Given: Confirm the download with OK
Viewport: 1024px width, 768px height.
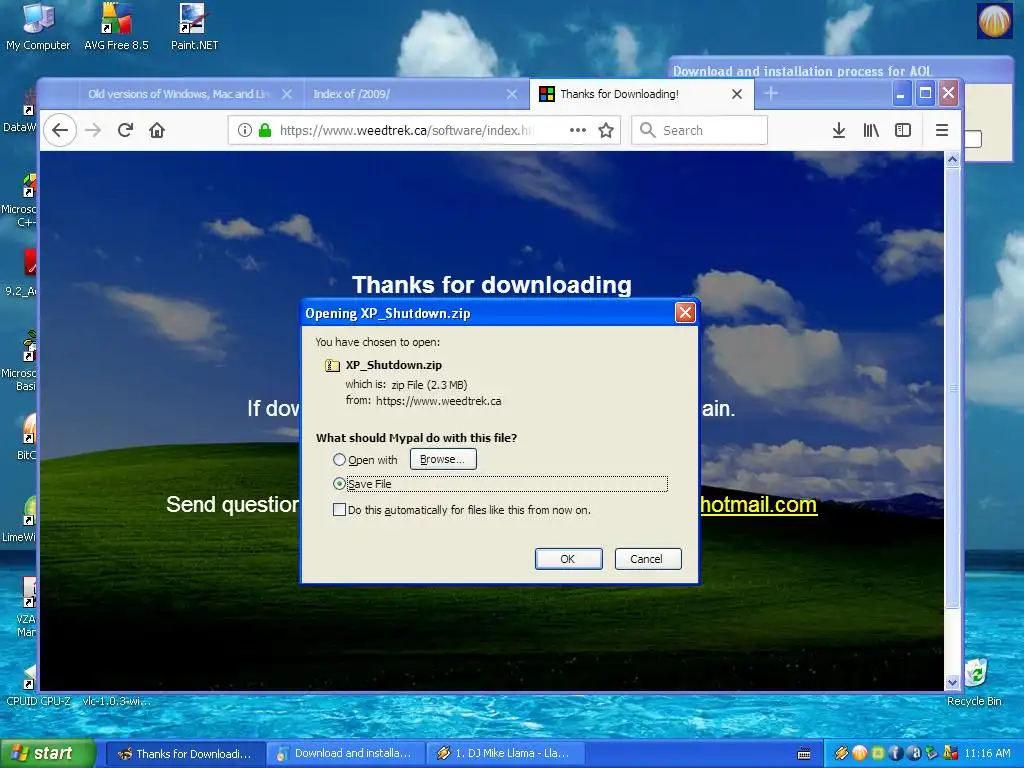Looking at the screenshot, I should [x=568, y=559].
